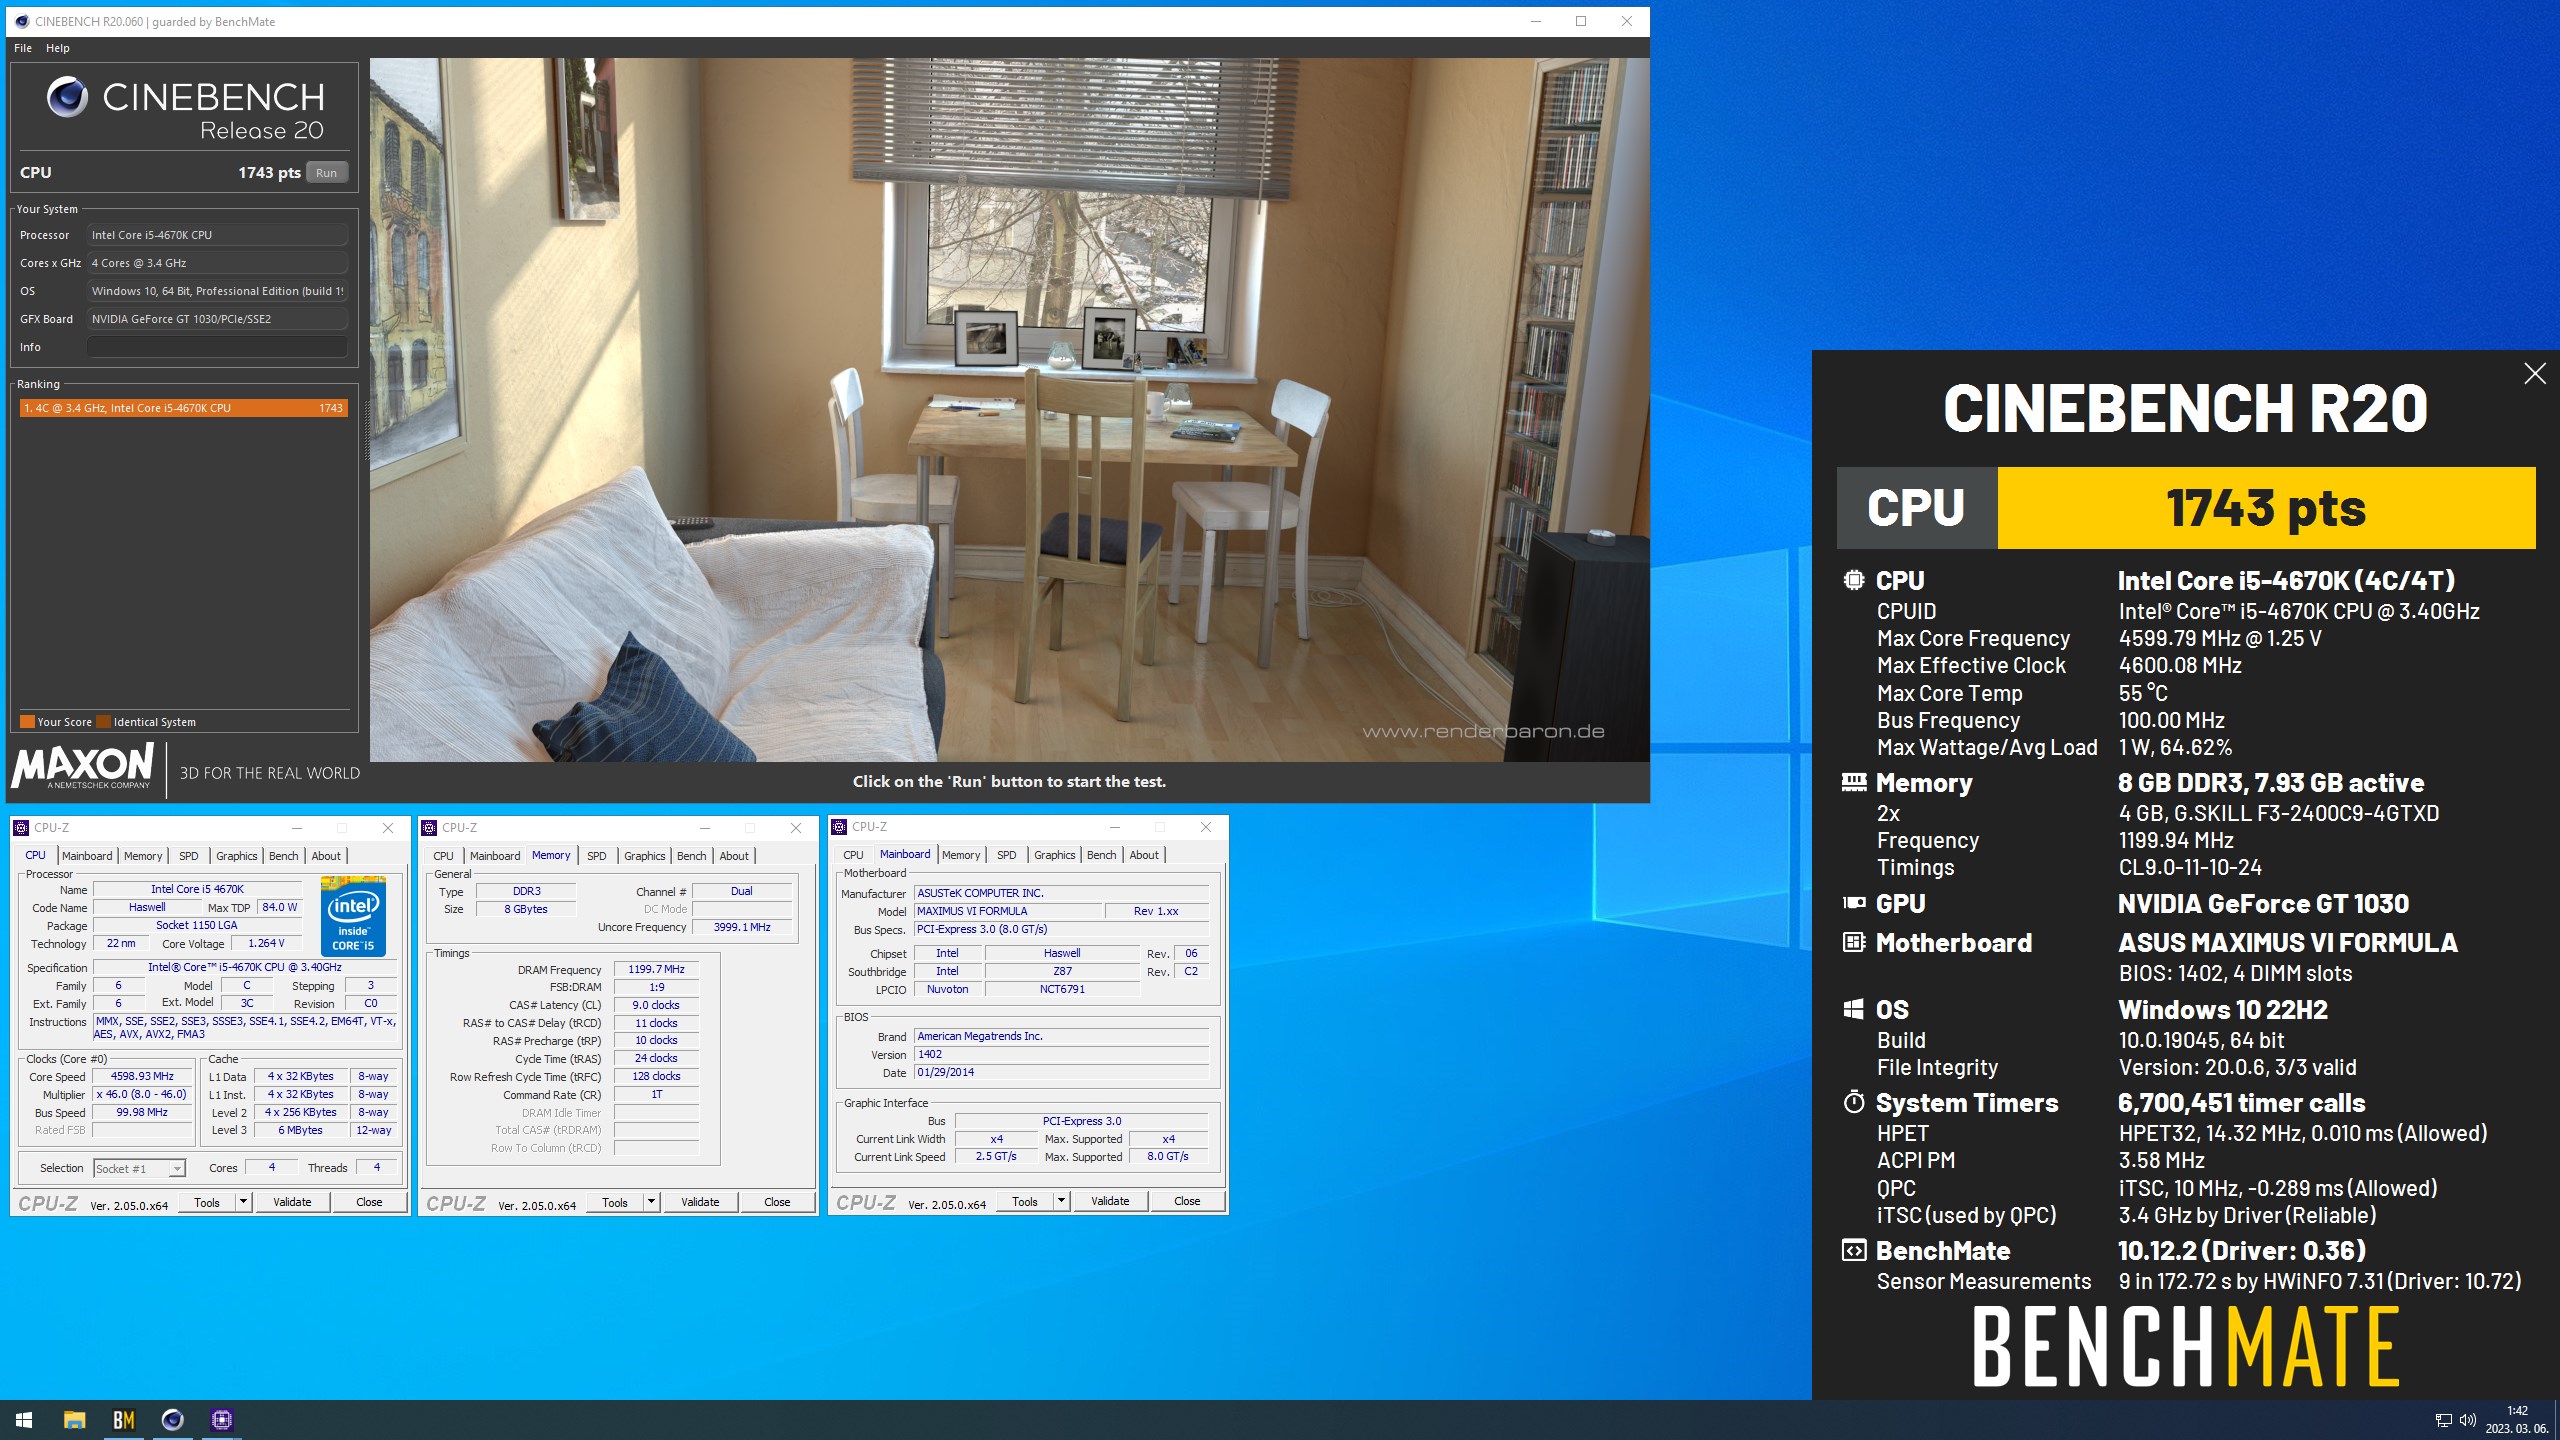The image size is (2560, 1440).
Task: Open CPU tab in Memory CPU-Z window
Action: tap(444, 856)
